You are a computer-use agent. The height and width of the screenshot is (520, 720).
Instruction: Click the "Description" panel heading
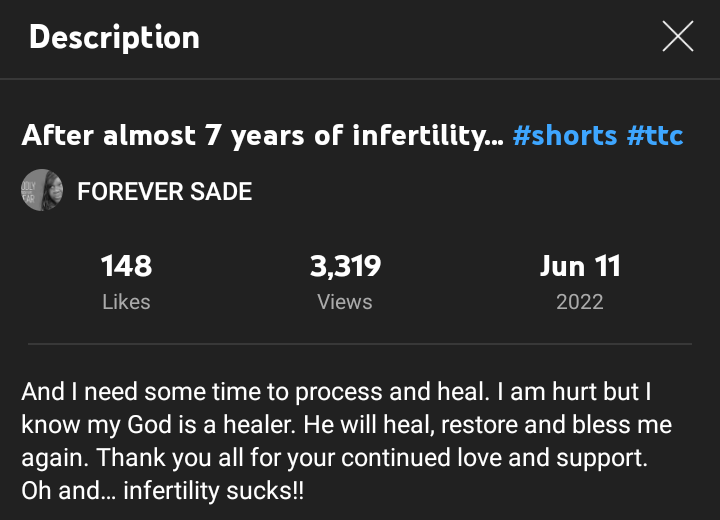pos(114,37)
